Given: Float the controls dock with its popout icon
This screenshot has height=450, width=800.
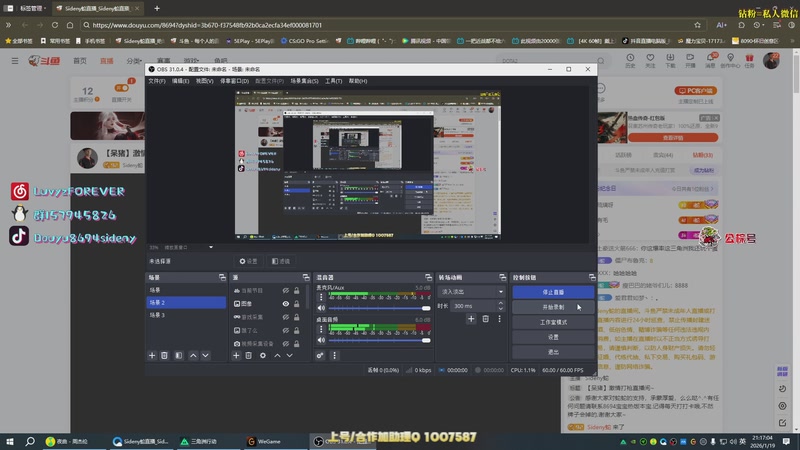Looking at the screenshot, I should coord(592,277).
